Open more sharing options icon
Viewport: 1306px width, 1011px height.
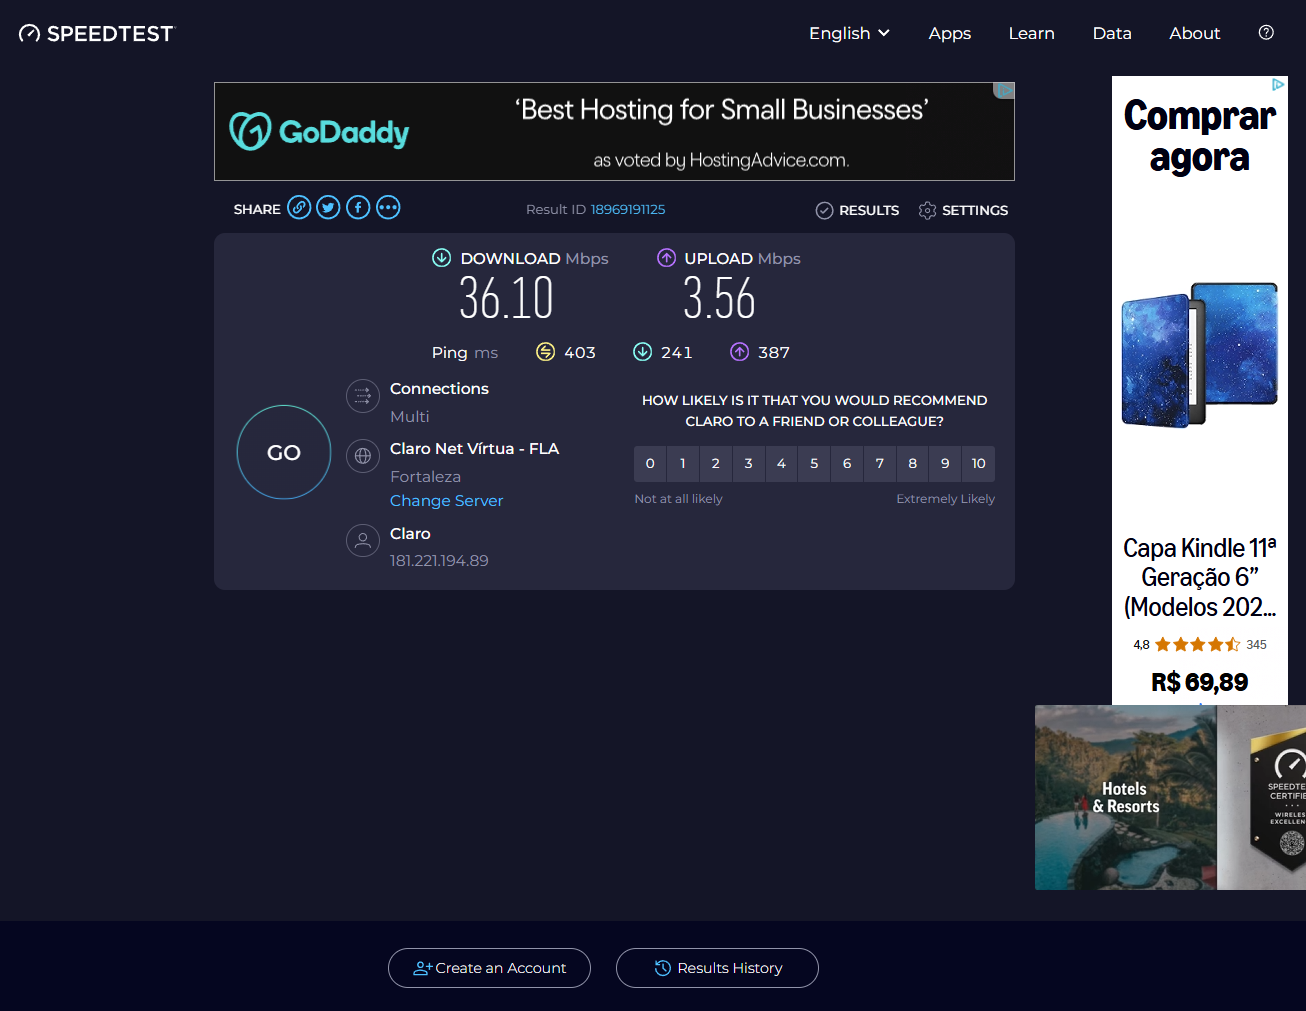388,208
